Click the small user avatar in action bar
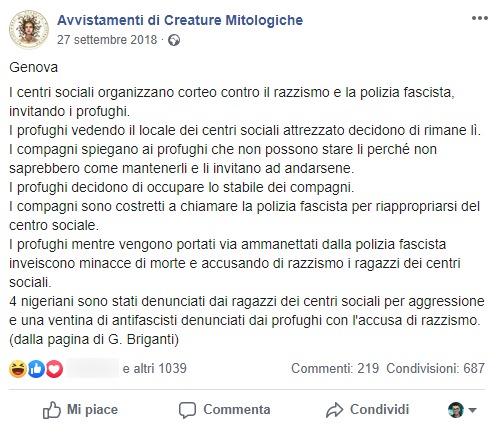The width and height of the screenshot is (495, 428). [x=456, y=410]
